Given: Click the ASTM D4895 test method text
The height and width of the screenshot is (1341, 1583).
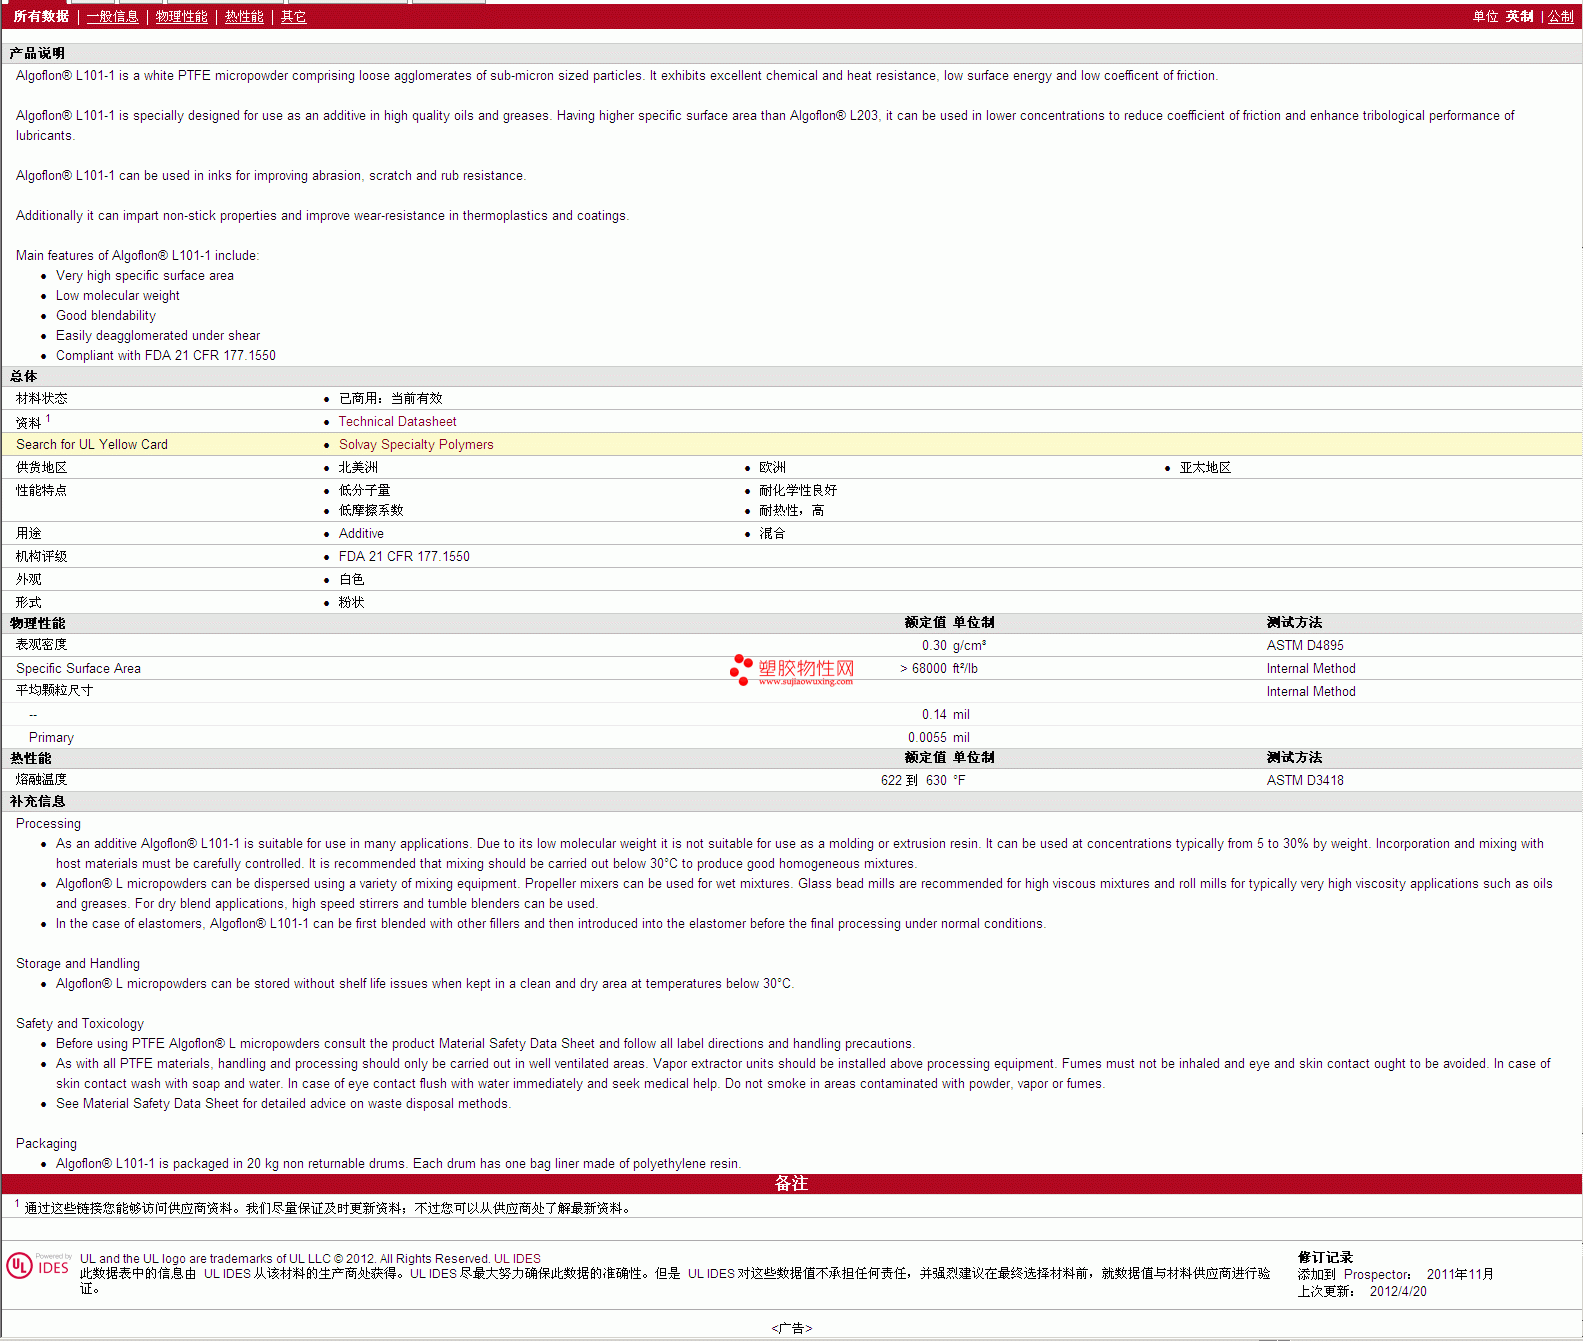Looking at the screenshot, I should (1305, 645).
